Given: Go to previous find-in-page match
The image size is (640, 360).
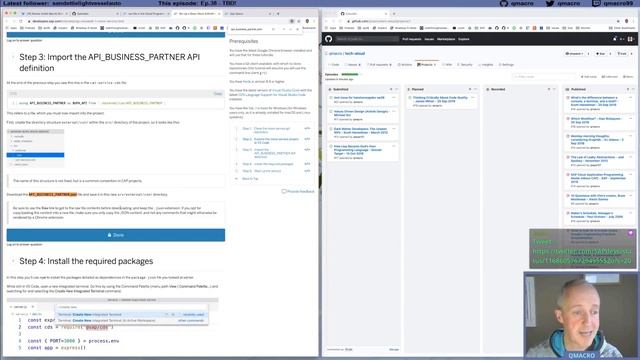Looking at the screenshot, I should click(284, 29).
